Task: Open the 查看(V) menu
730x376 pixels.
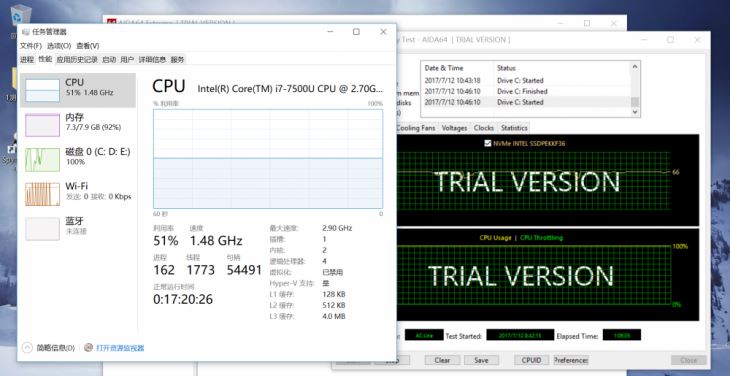Action: [x=88, y=46]
